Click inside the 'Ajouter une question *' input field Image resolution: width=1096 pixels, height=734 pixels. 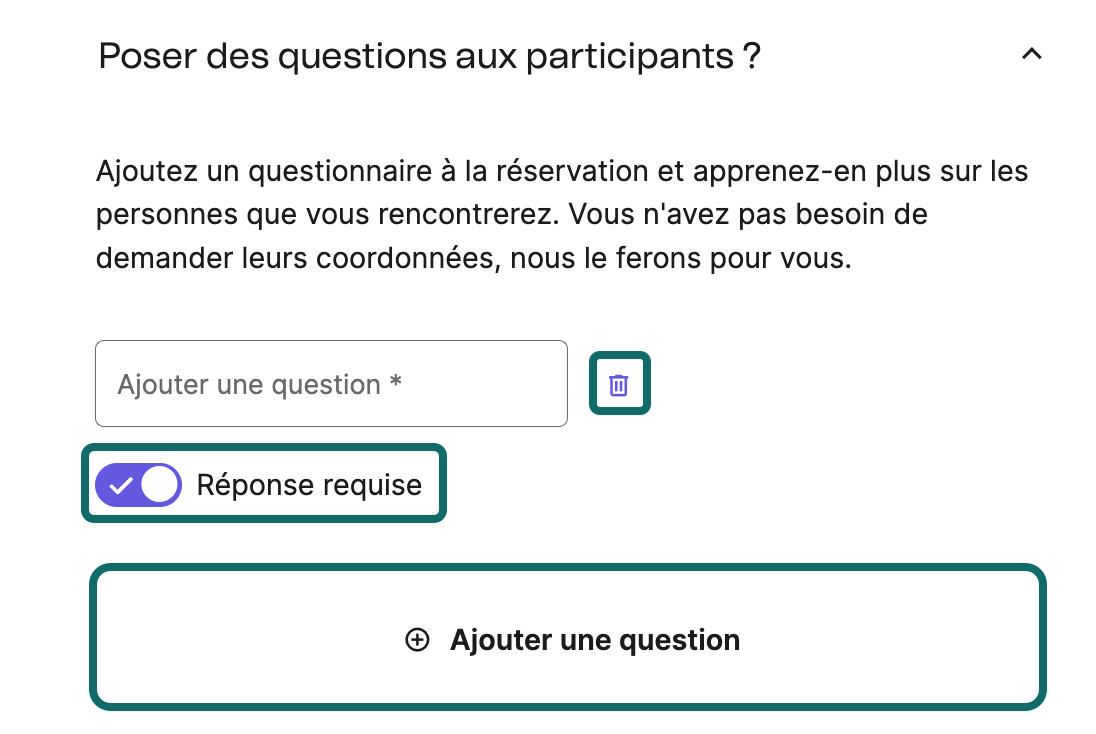point(330,383)
